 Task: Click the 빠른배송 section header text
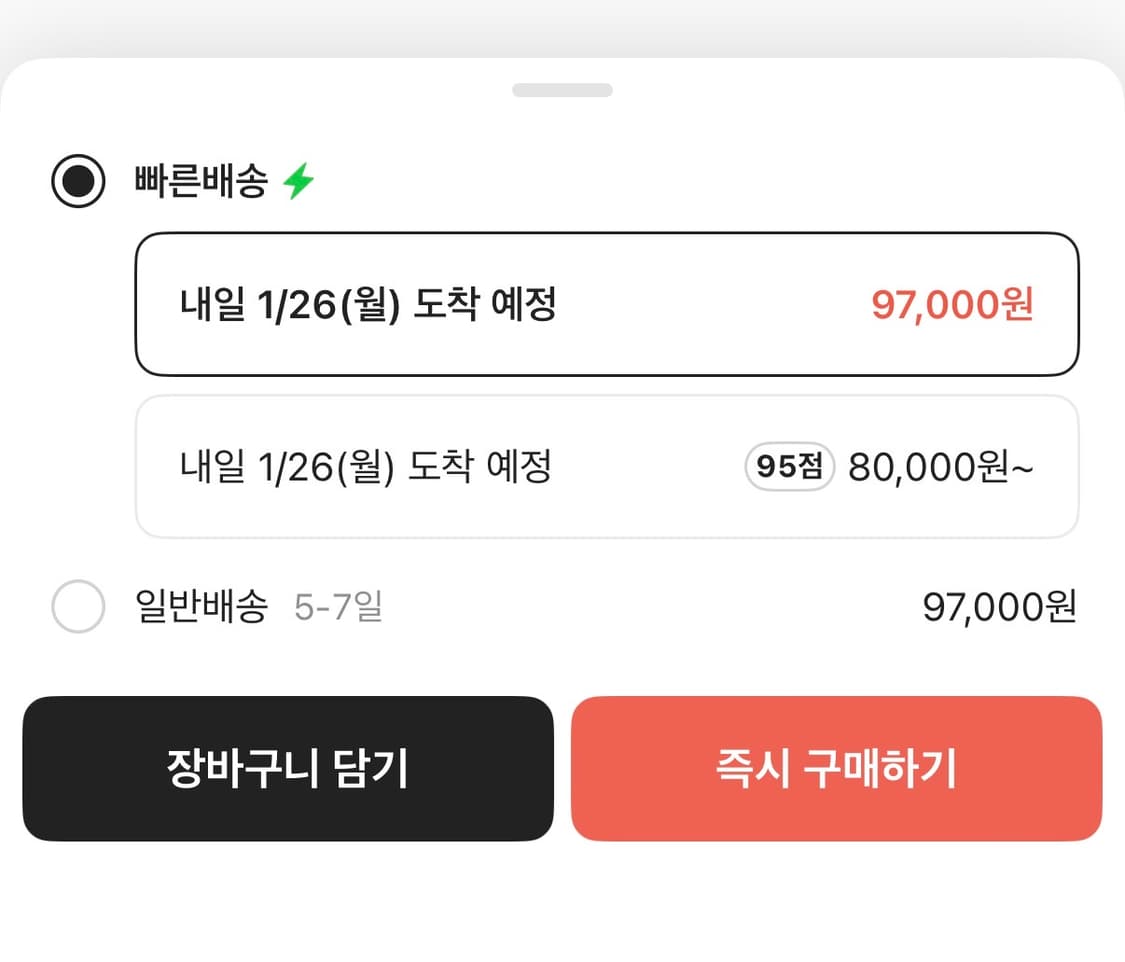[201, 181]
